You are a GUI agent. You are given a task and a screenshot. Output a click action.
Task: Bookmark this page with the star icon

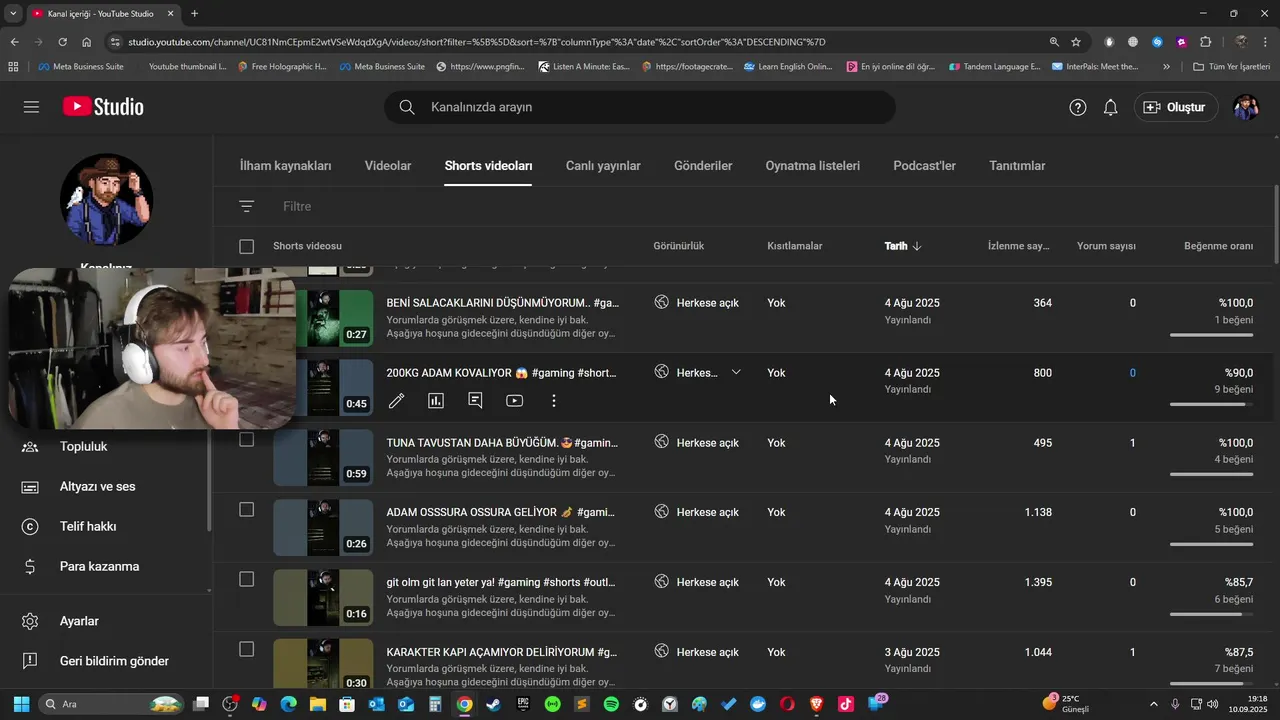point(1076,42)
